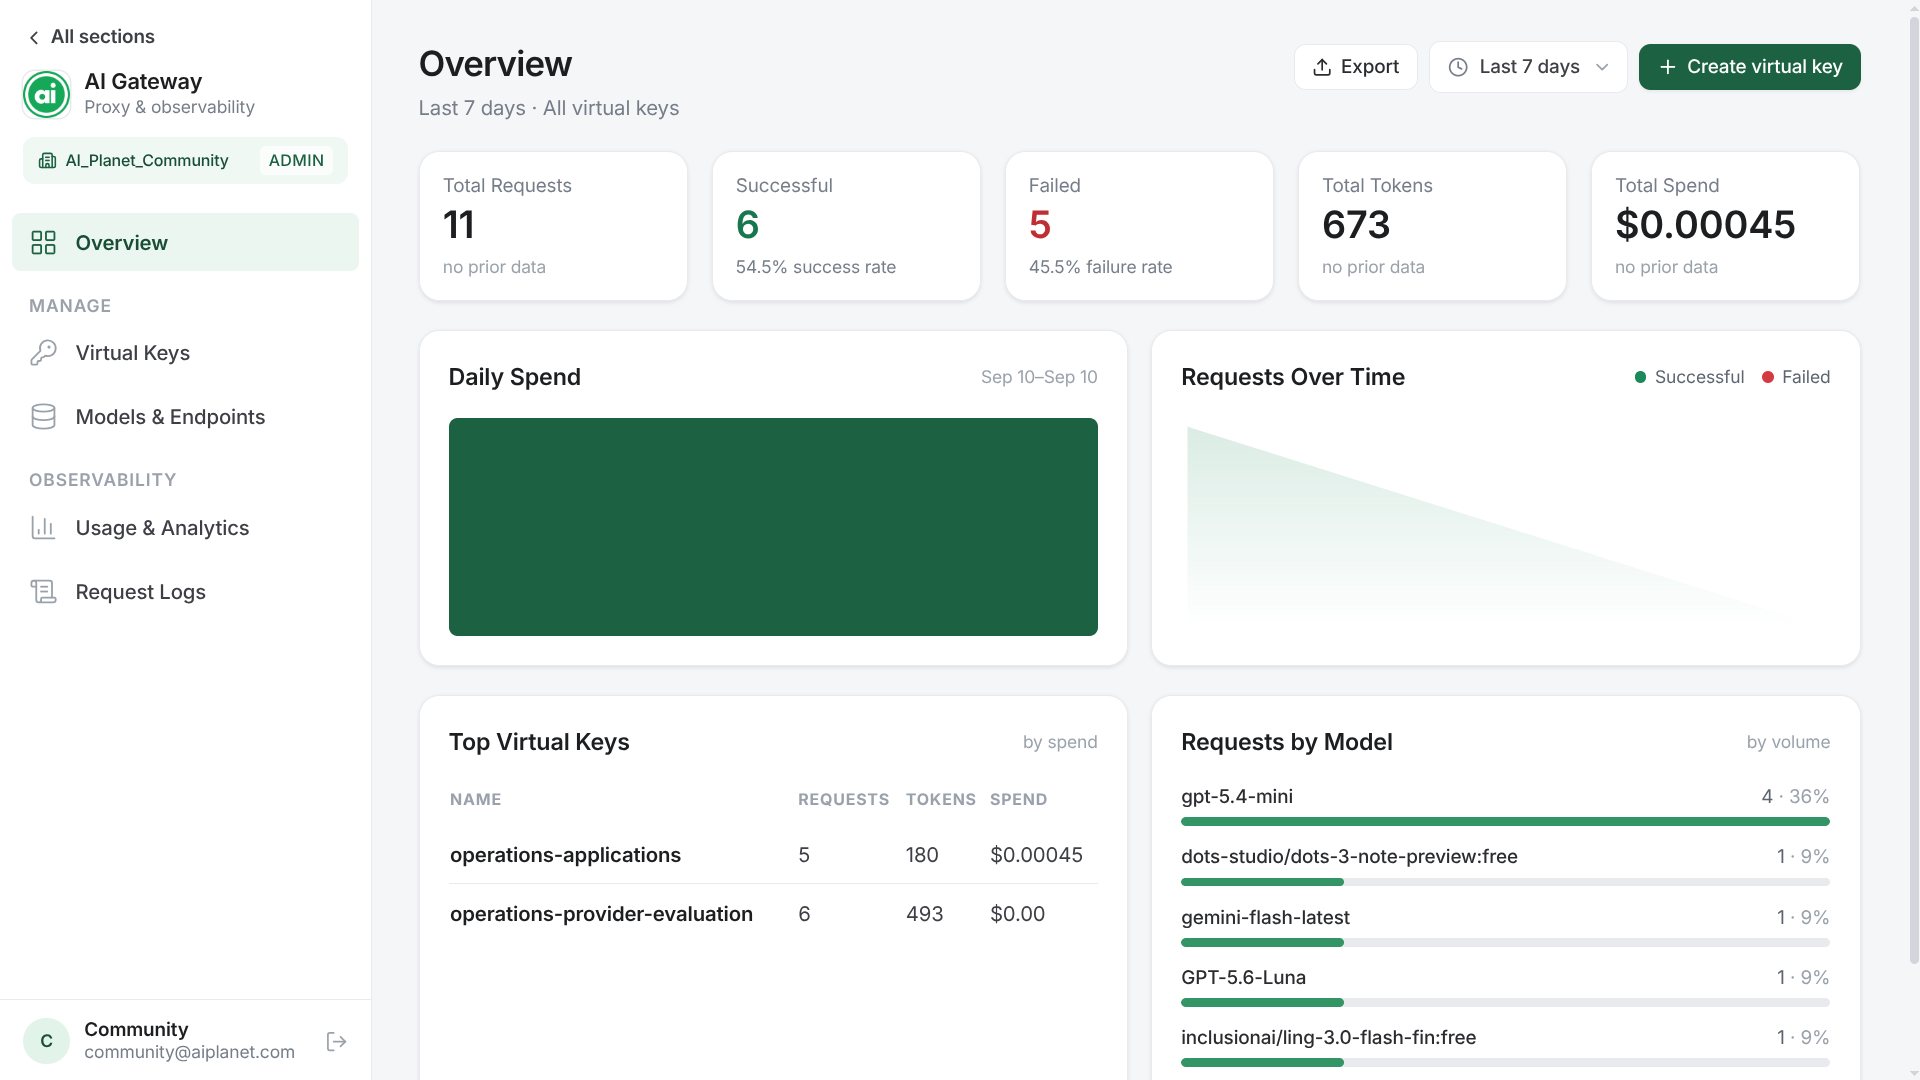1920x1080 pixels.
Task: Click the page vertical scrollbar
Action: pos(1914,490)
